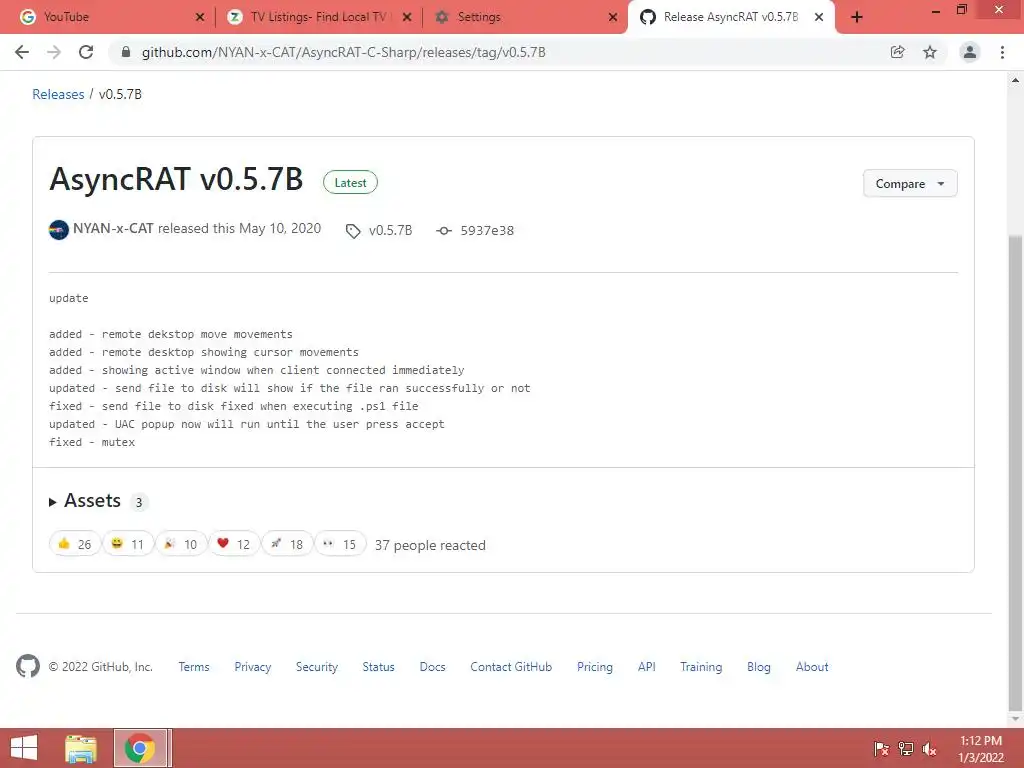Toggle the thumbs up reaction 26

point(74,544)
